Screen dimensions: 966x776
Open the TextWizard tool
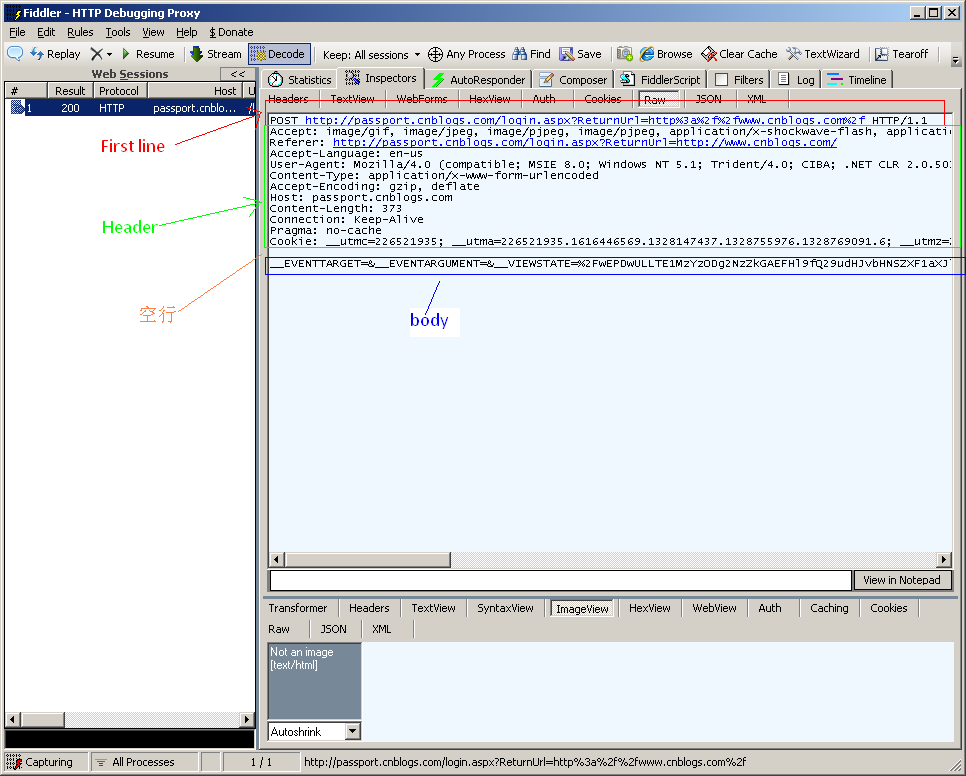[x=823, y=54]
